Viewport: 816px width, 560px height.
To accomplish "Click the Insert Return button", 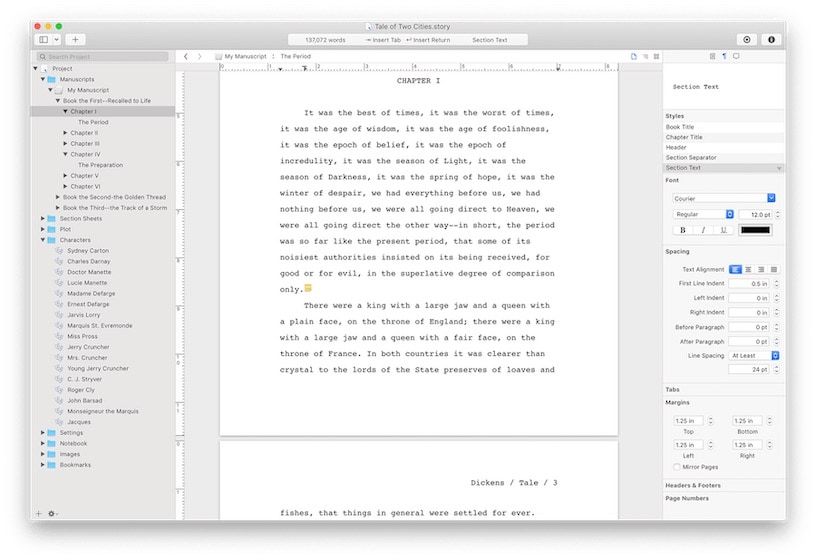I will 428,40.
